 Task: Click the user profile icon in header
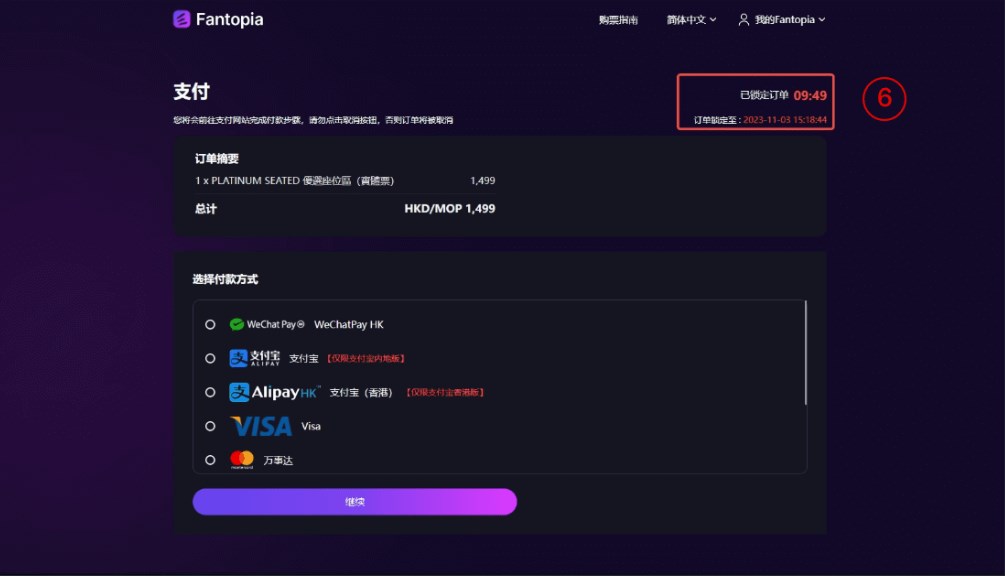point(743,20)
